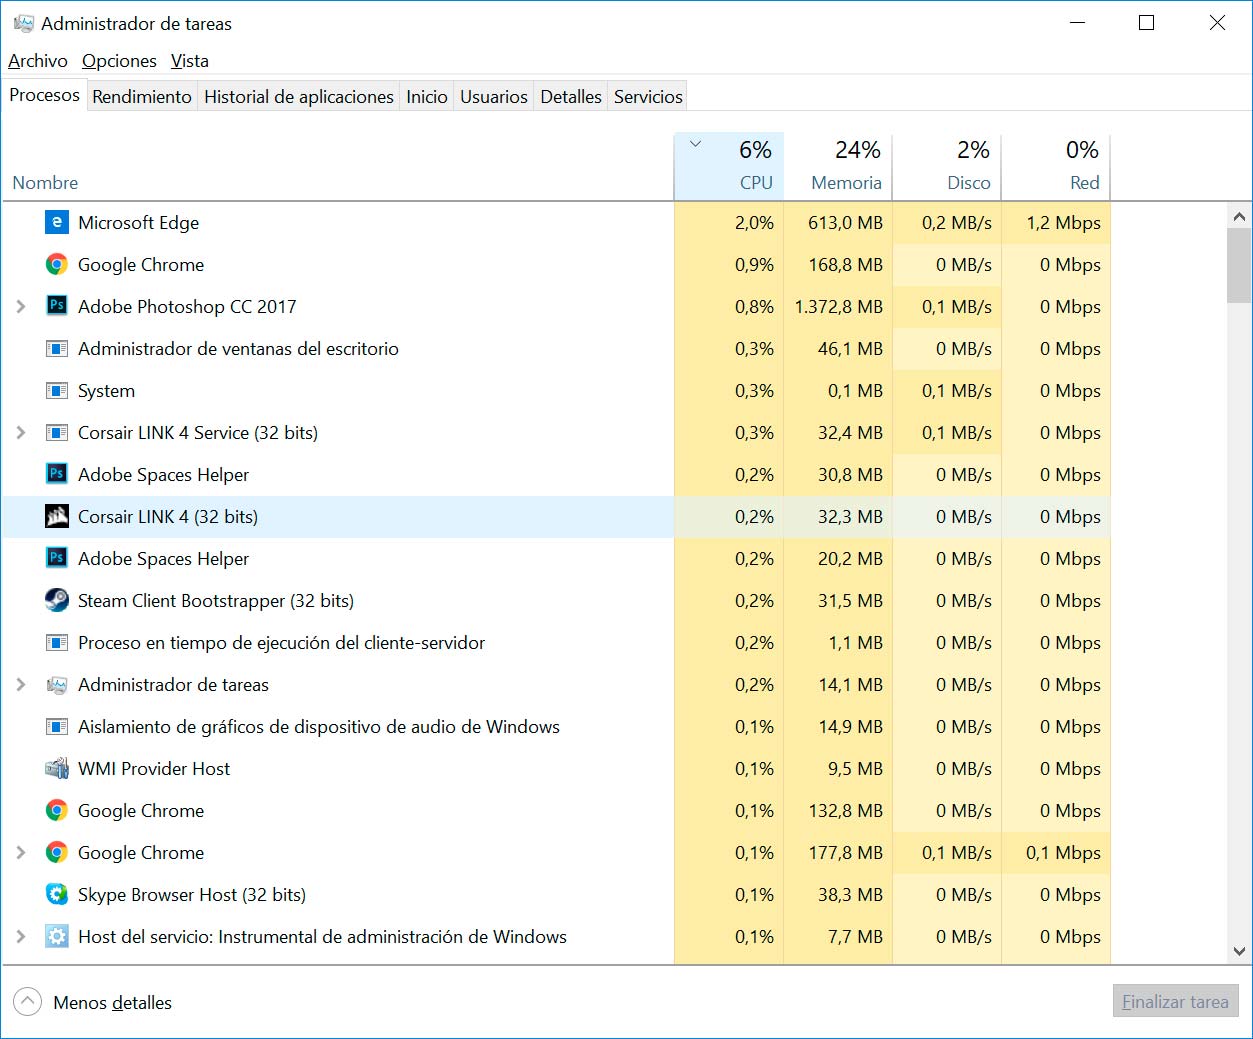
Task: Click the Host del servicio gear icon
Action: (57, 936)
